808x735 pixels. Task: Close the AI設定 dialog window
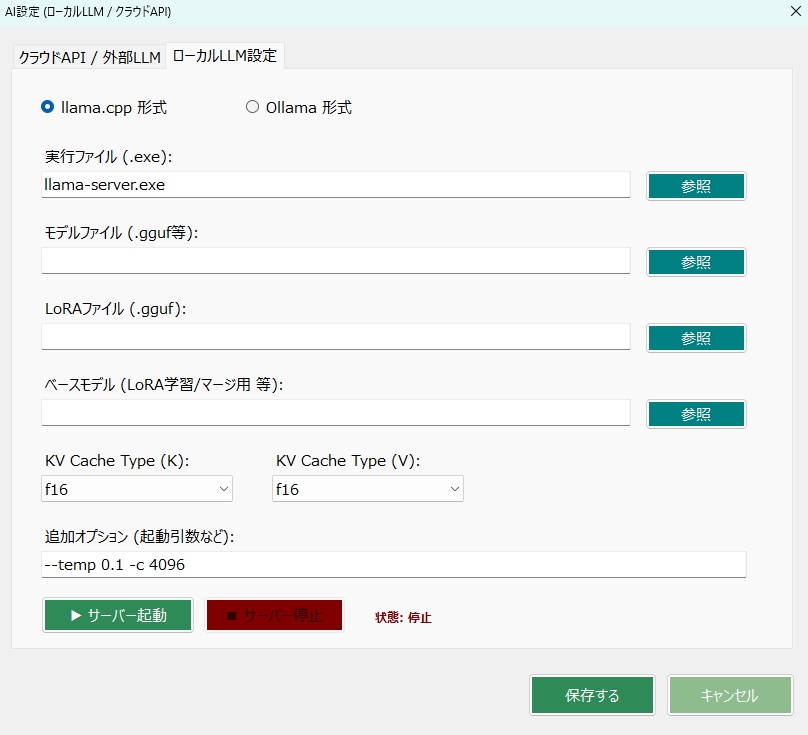tap(796, 11)
